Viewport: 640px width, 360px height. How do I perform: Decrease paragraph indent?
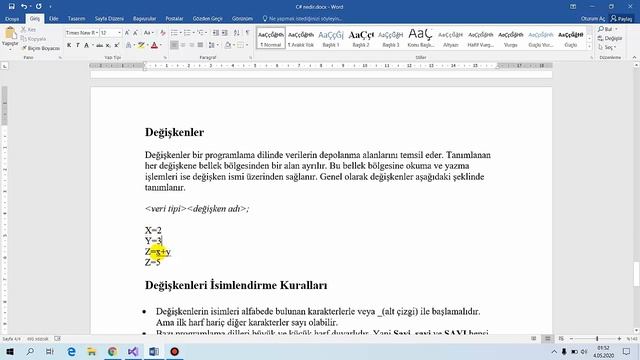click(x=216, y=33)
